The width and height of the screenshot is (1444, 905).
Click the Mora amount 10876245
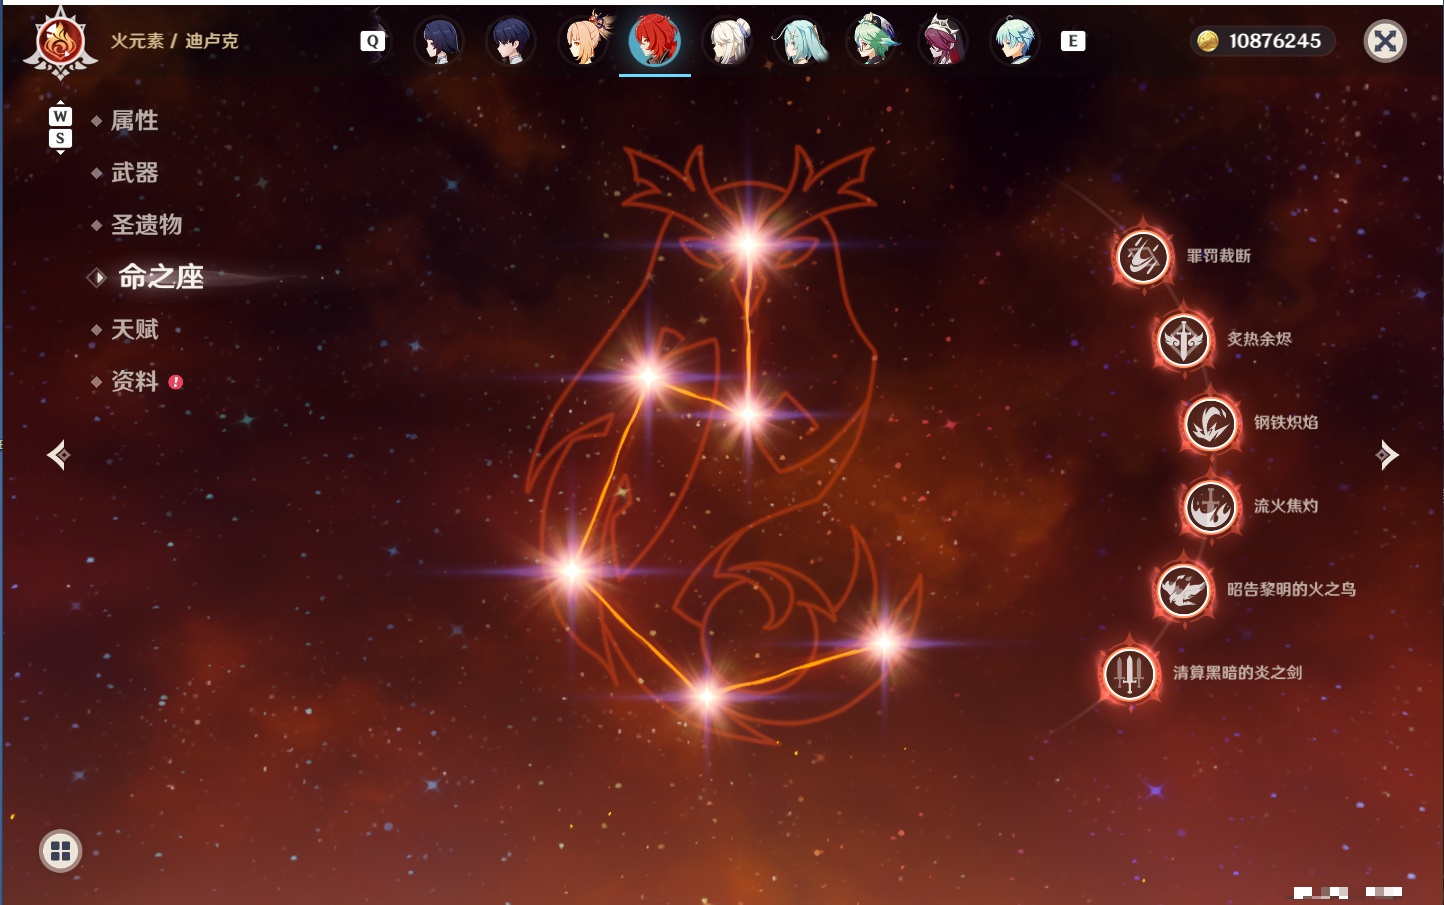1275,41
